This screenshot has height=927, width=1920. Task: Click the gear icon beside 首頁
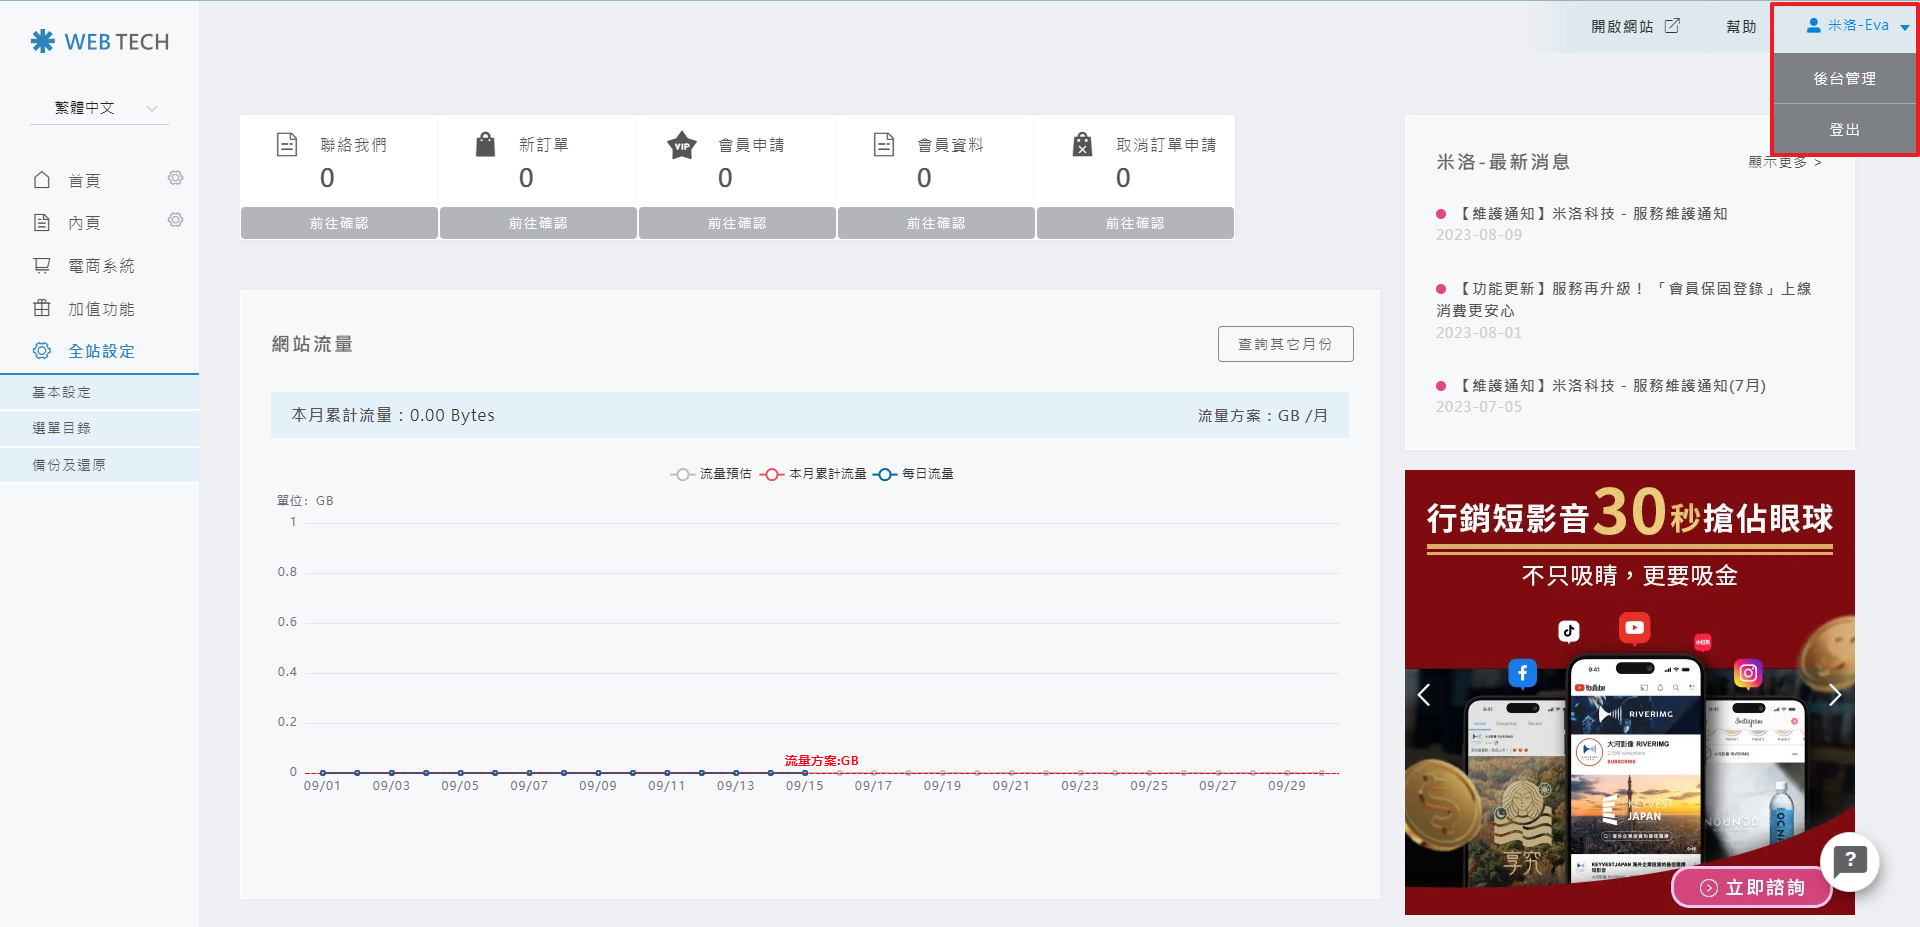(x=175, y=178)
